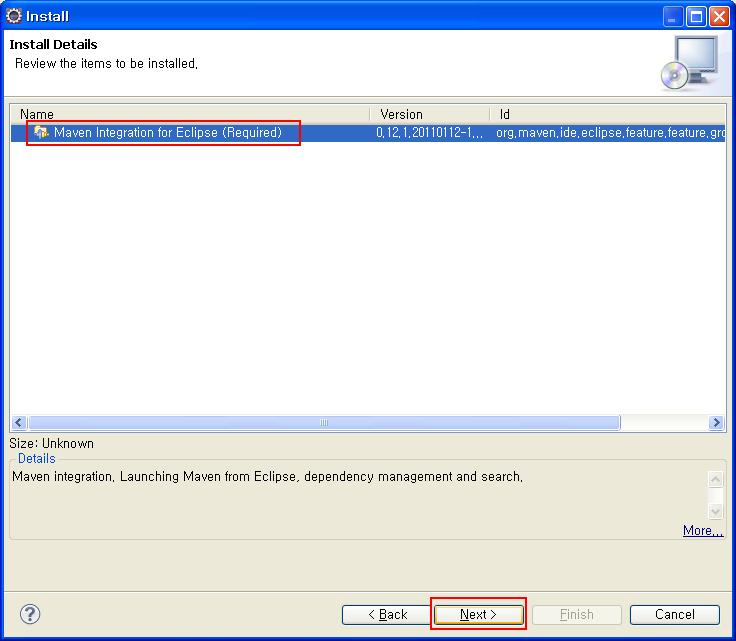Click the horizontal scrollbar right arrow
This screenshot has height=641, width=736.
pos(716,423)
